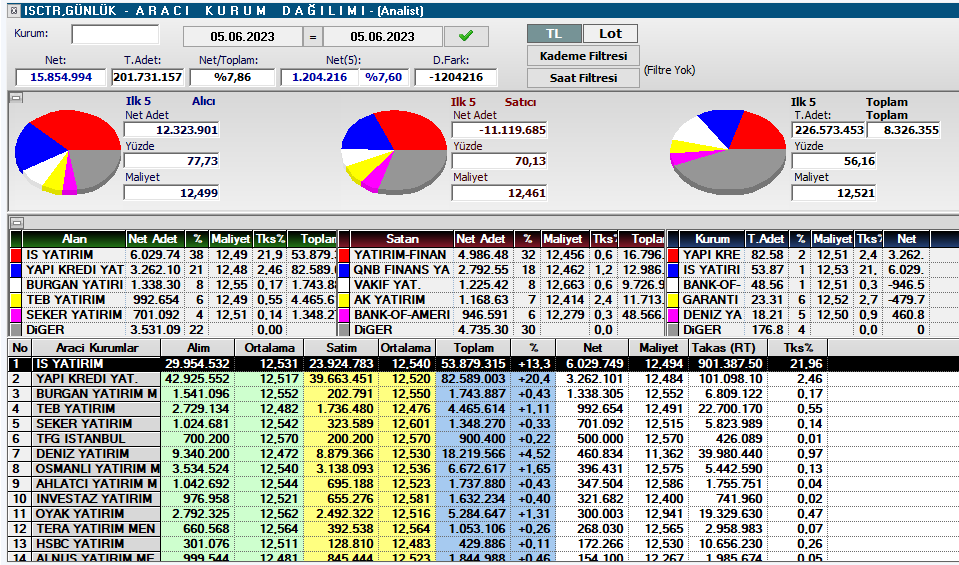This screenshot has height=565, width=959.
Task: Select the DENIZ YATIRIM row
Action: pyautogui.click(x=483, y=454)
